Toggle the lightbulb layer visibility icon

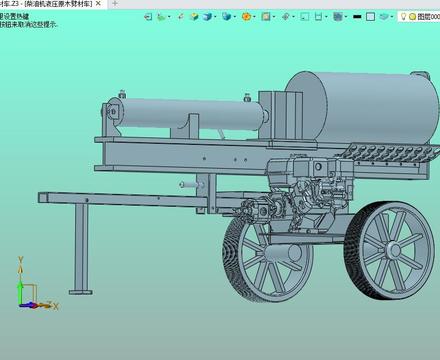(403, 16)
